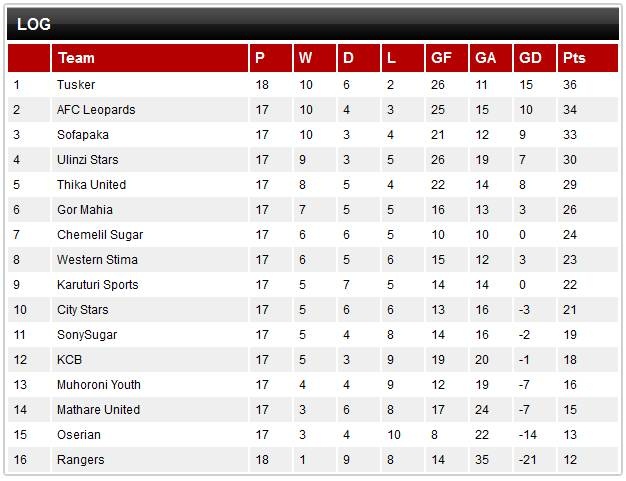This screenshot has height=481, width=626.
Task: Click Karuturi Sports team name
Action: coord(97,285)
